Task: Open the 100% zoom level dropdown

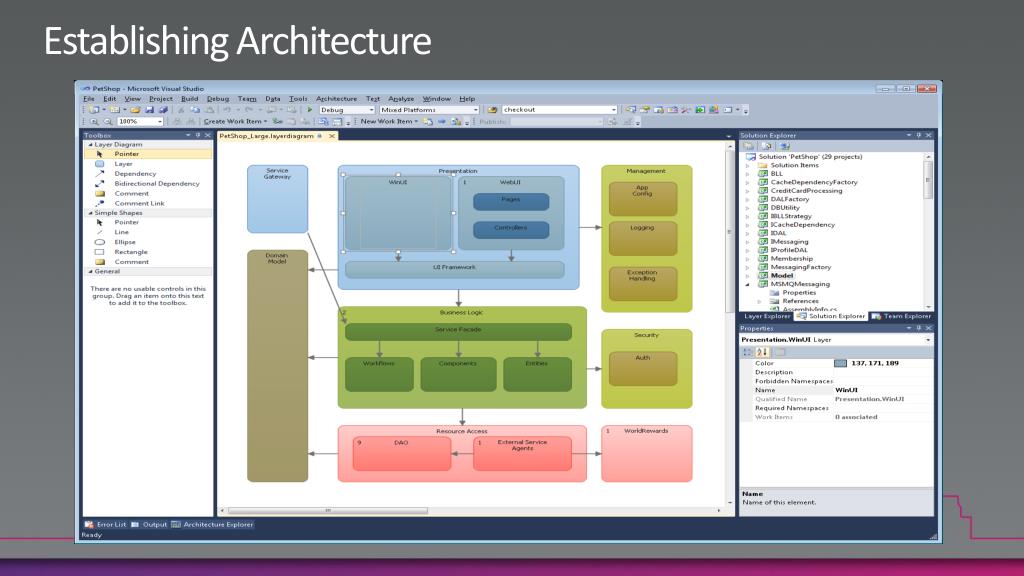Action: click(159, 121)
